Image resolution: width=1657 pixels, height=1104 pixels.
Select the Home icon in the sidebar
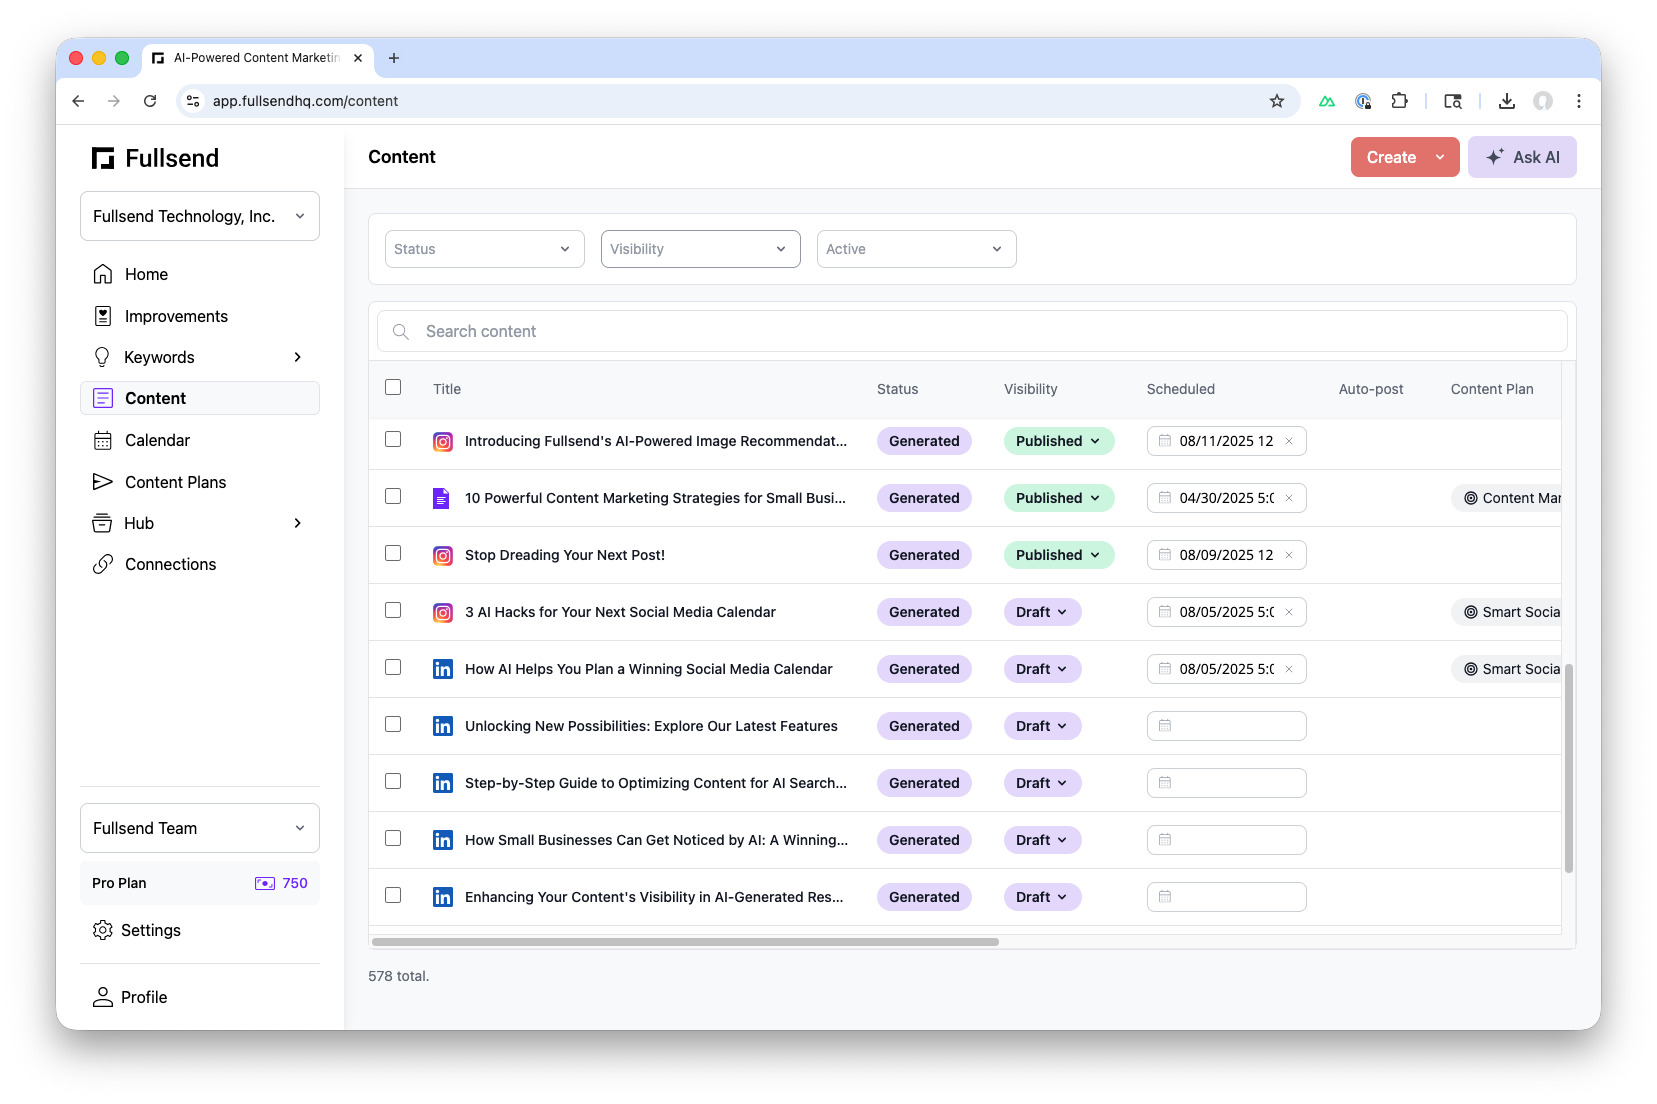click(103, 273)
